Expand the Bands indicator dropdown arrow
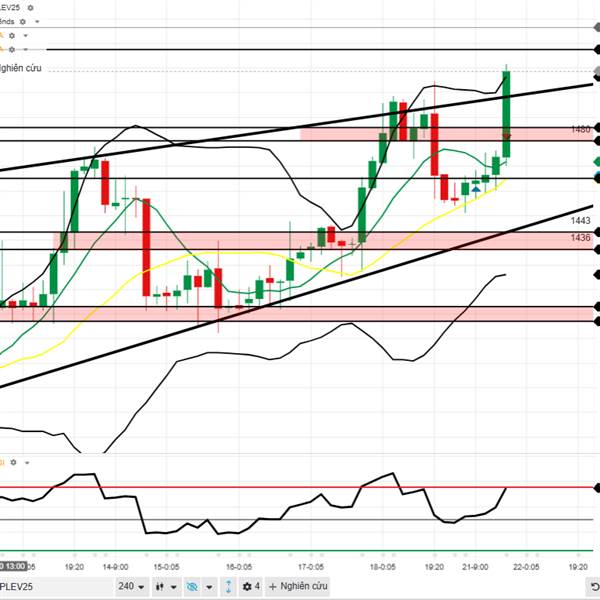This screenshot has height=600, width=600. point(37,22)
